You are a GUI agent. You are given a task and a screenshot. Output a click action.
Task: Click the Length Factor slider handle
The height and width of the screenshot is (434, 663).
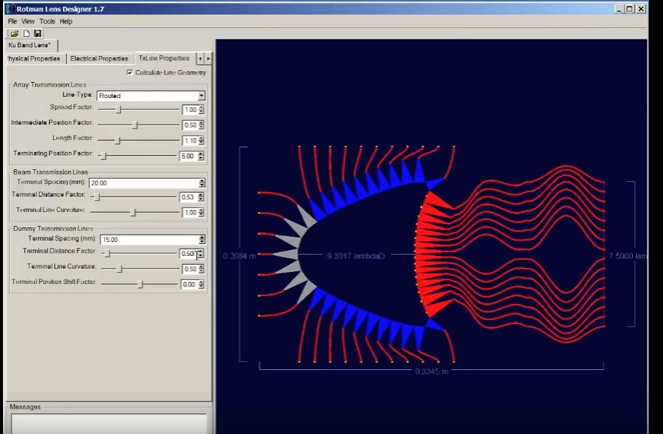point(118,140)
